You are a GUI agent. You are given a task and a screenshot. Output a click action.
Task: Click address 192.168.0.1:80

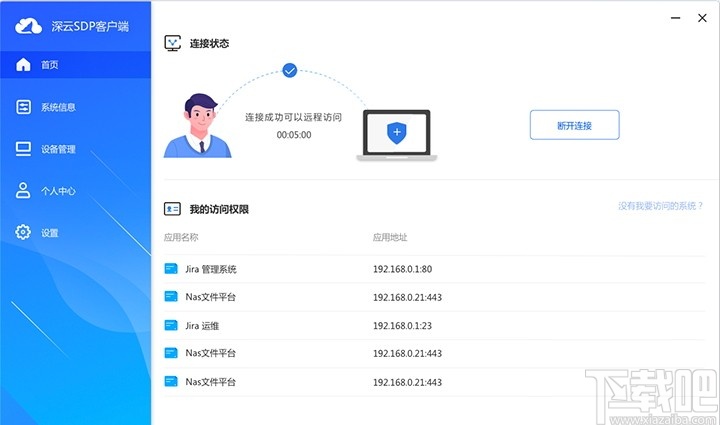coord(402,269)
